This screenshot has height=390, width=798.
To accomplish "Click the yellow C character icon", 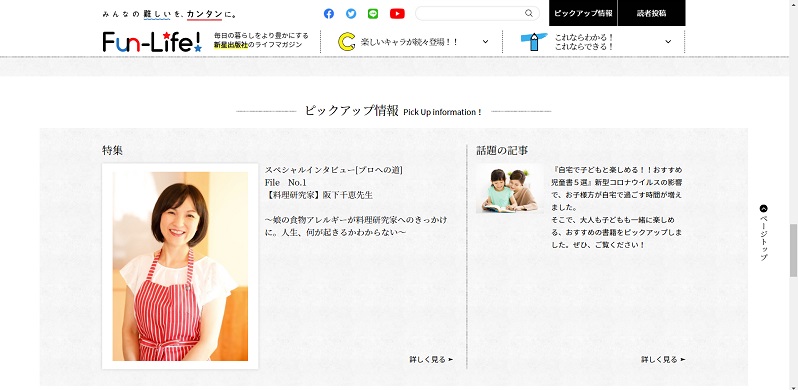I will (x=347, y=42).
